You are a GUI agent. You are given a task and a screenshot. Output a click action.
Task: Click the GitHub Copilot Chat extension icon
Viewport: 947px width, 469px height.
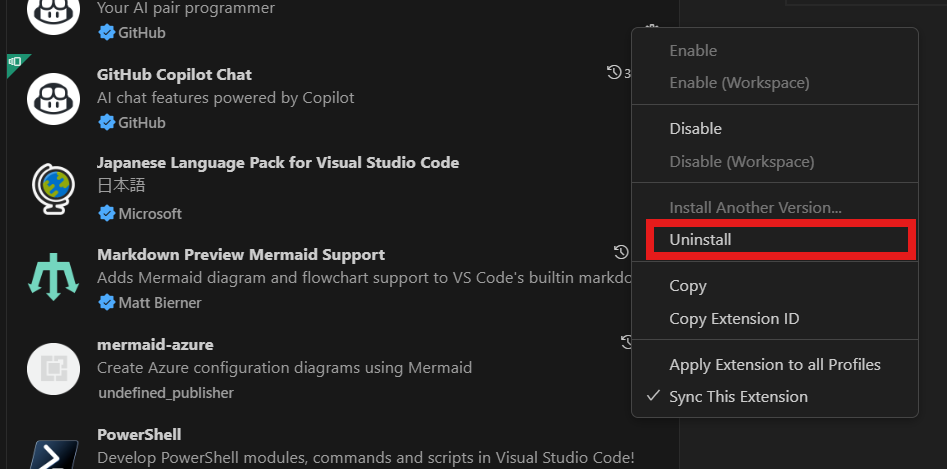tap(53, 98)
